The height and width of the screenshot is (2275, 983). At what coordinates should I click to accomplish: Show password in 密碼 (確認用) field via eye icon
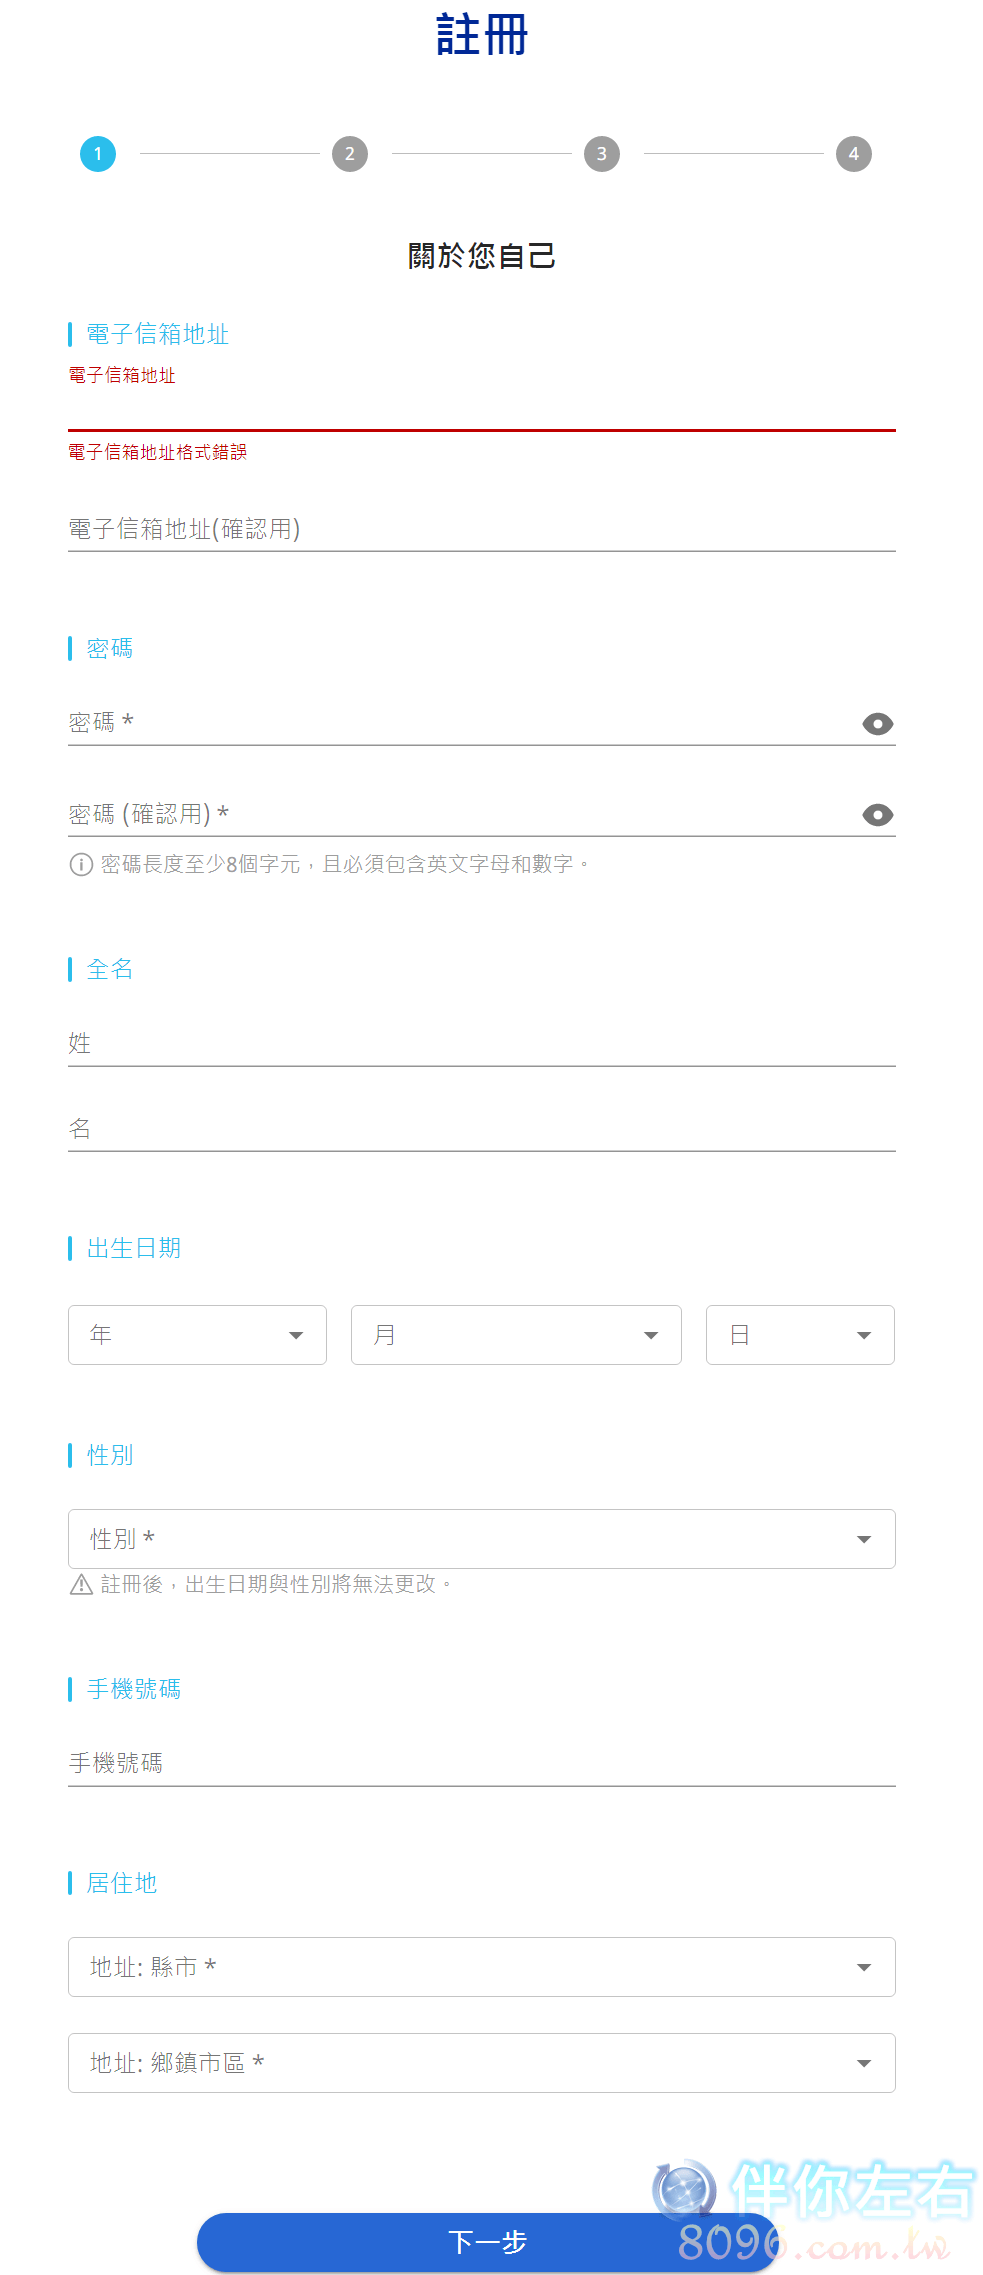pyautogui.click(x=877, y=815)
